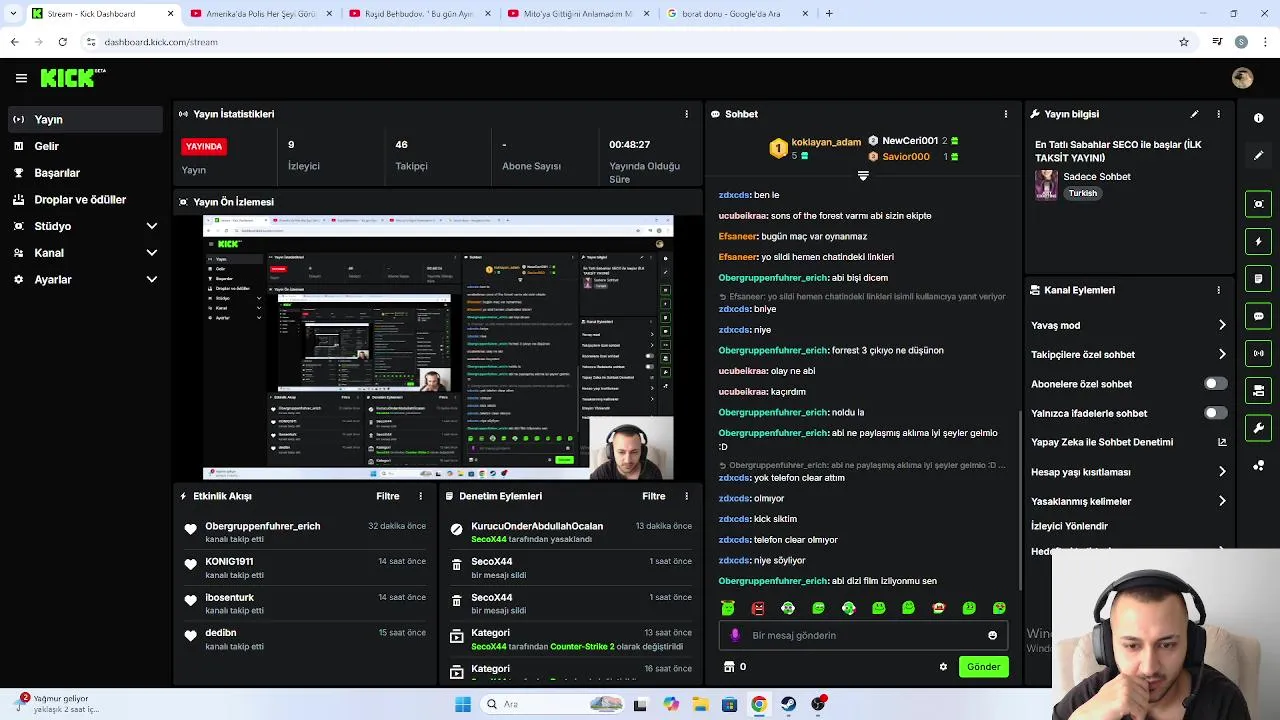1280x720 pixels.
Task: Collapse the chat leaderboard arrow
Action: [x=863, y=176]
